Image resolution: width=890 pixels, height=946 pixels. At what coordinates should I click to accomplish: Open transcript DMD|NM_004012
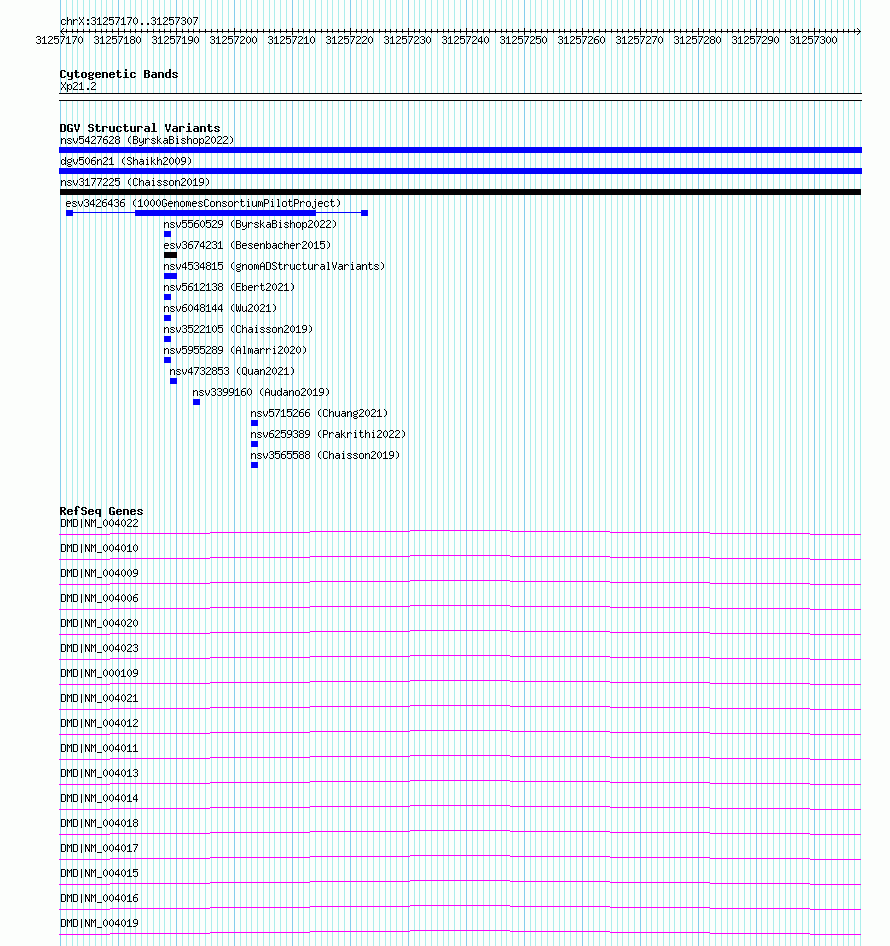[x=99, y=723]
